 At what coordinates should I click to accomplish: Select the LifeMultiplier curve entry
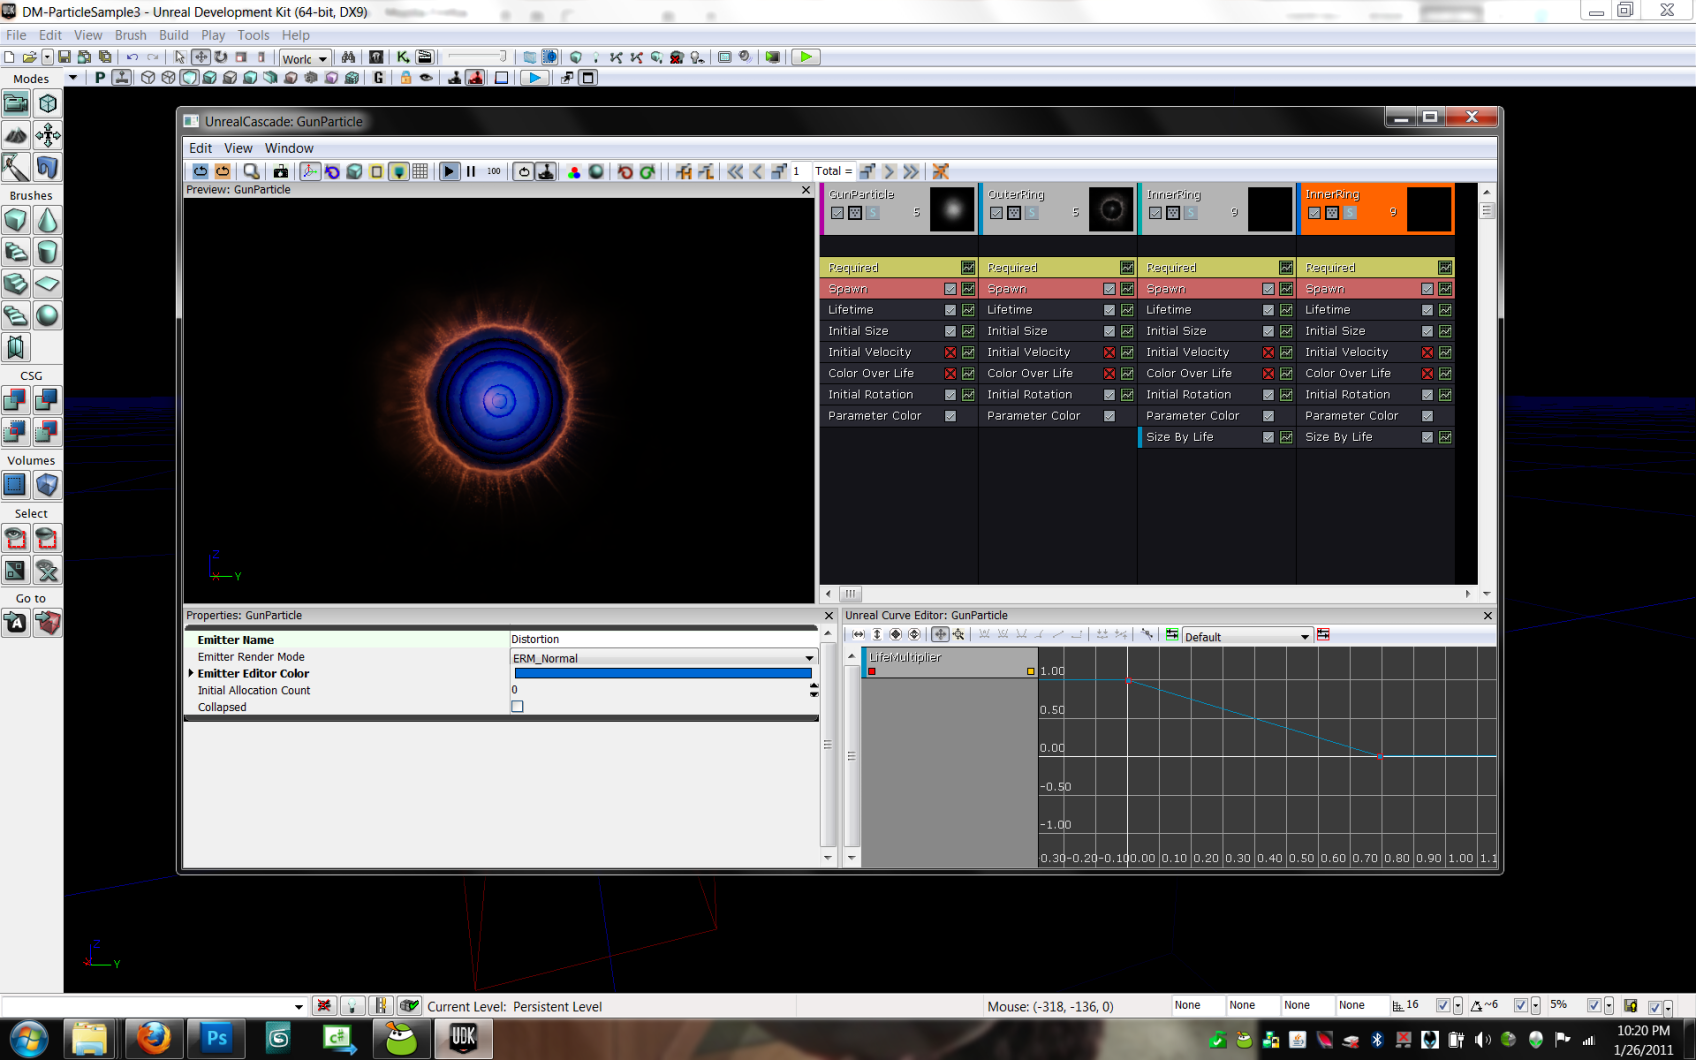(x=950, y=663)
